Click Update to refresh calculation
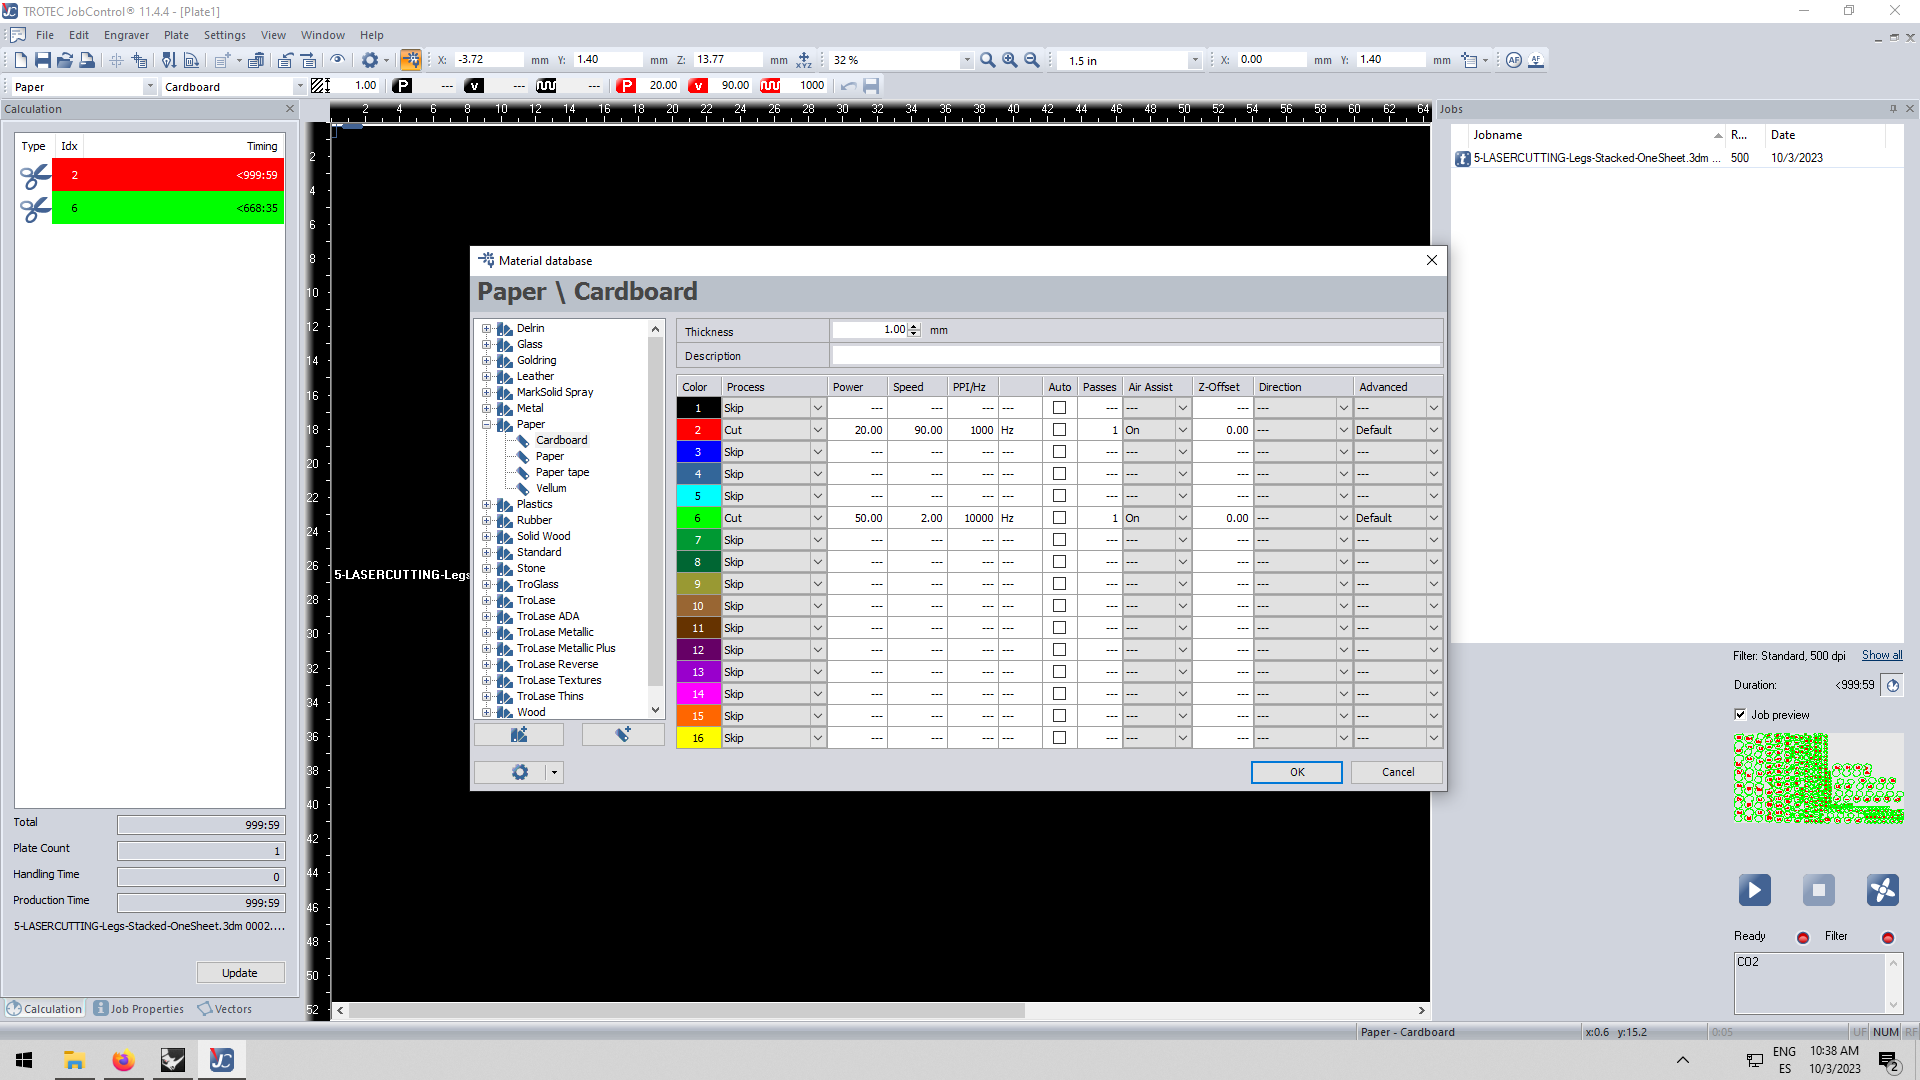The height and width of the screenshot is (1080, 1920). [237, 972]
